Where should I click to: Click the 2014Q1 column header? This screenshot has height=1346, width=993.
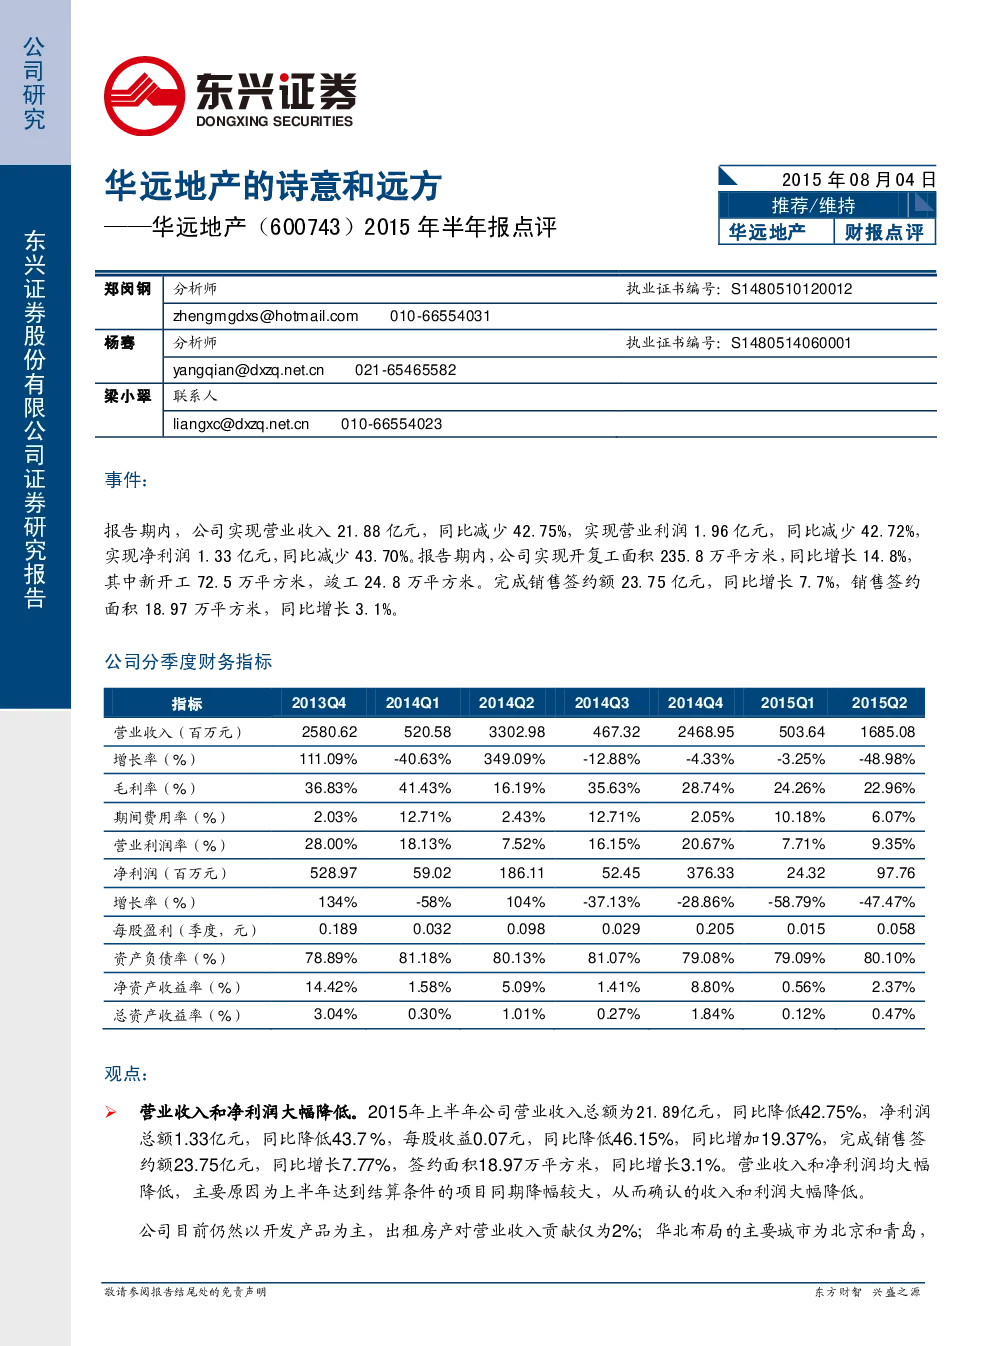413,703
